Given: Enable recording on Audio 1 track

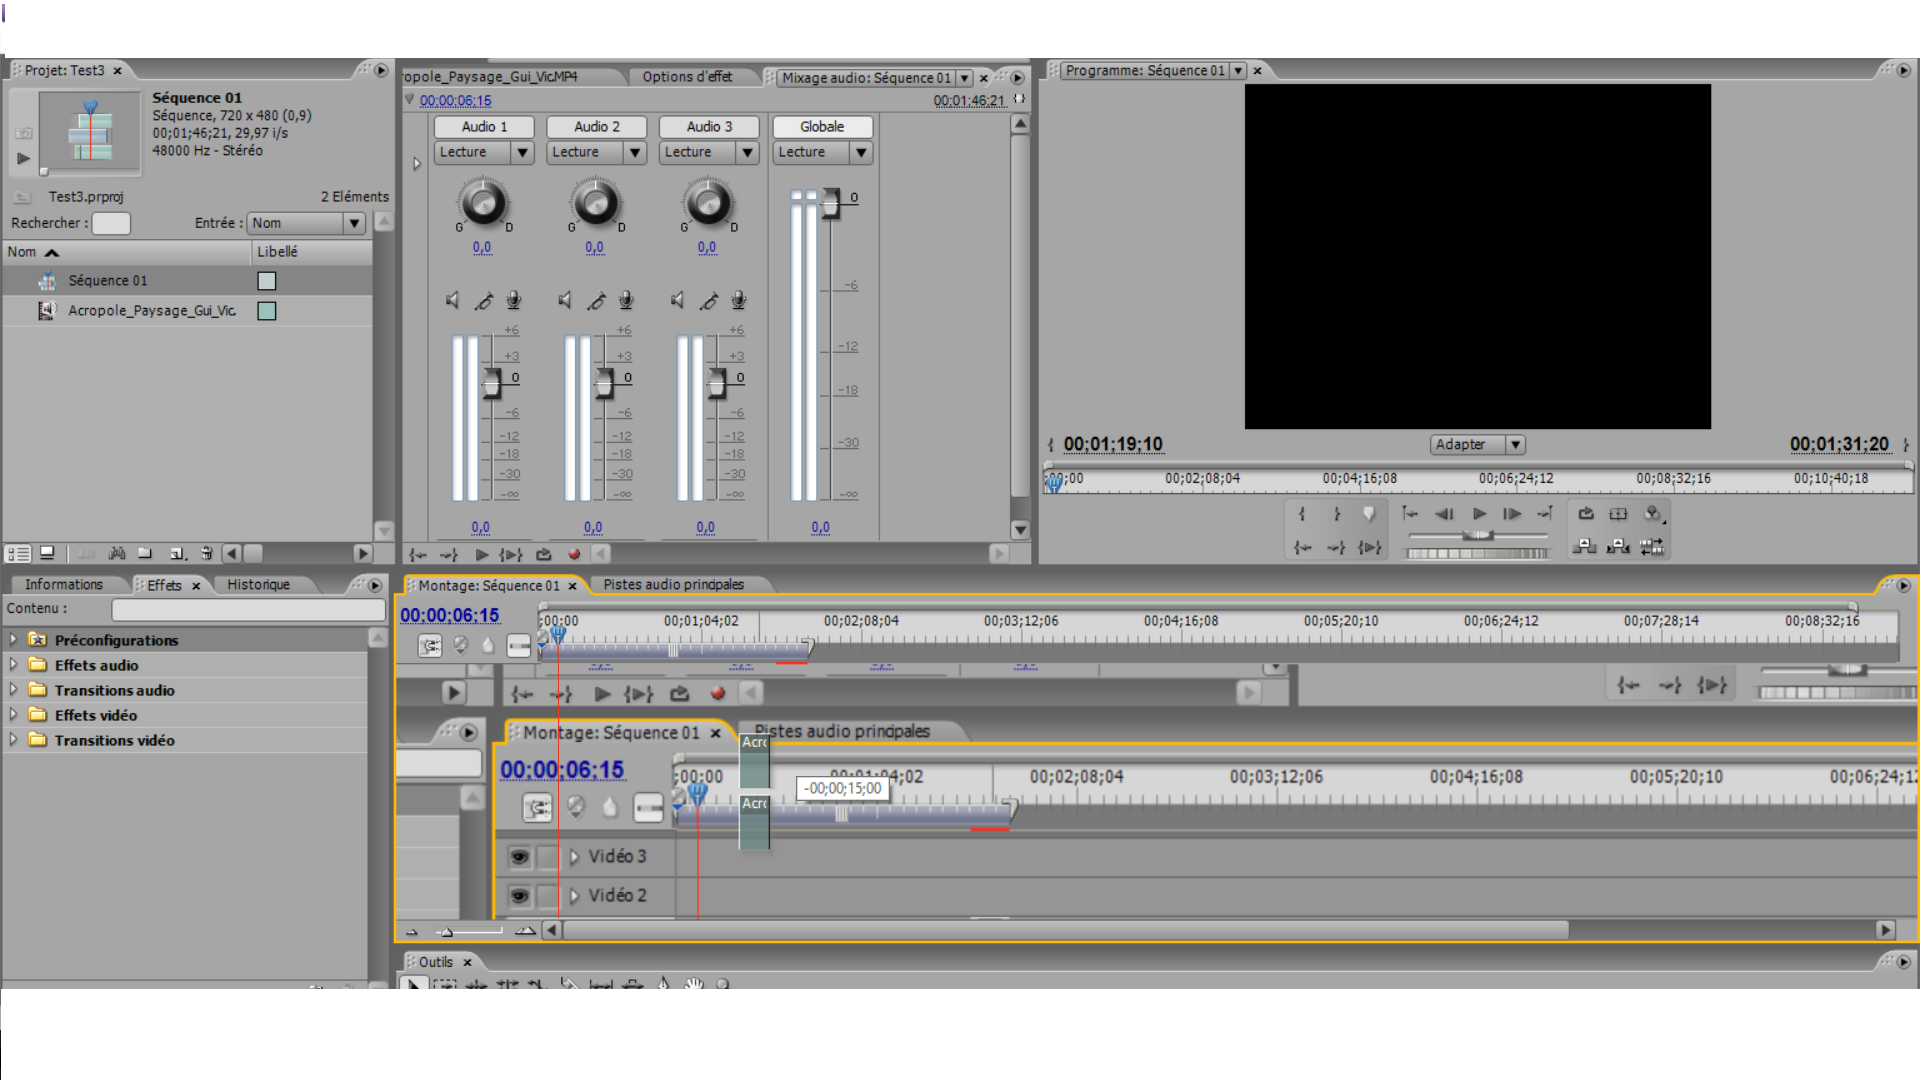Looking at the screenshot, I should [x=513, y=300].
